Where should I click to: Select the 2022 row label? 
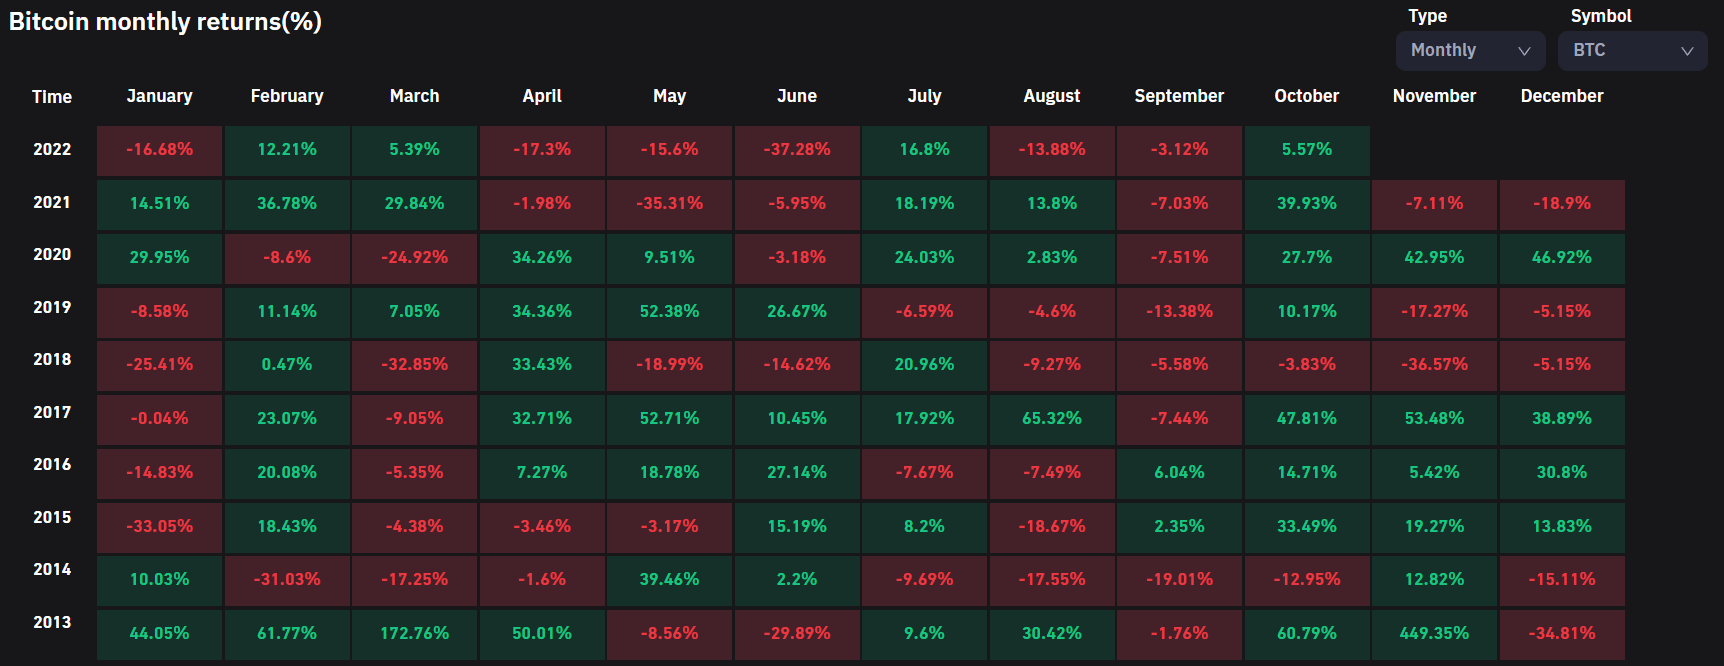[x=52, y=149]
